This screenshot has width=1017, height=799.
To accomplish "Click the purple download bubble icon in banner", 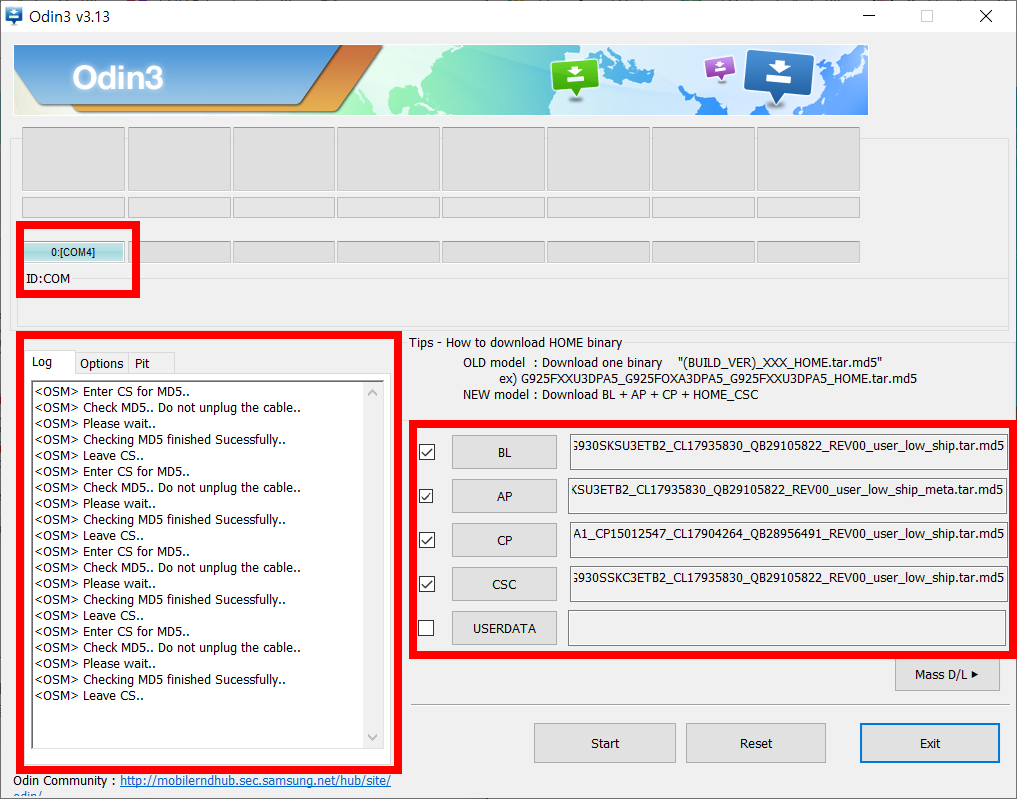I will (720, 68).
